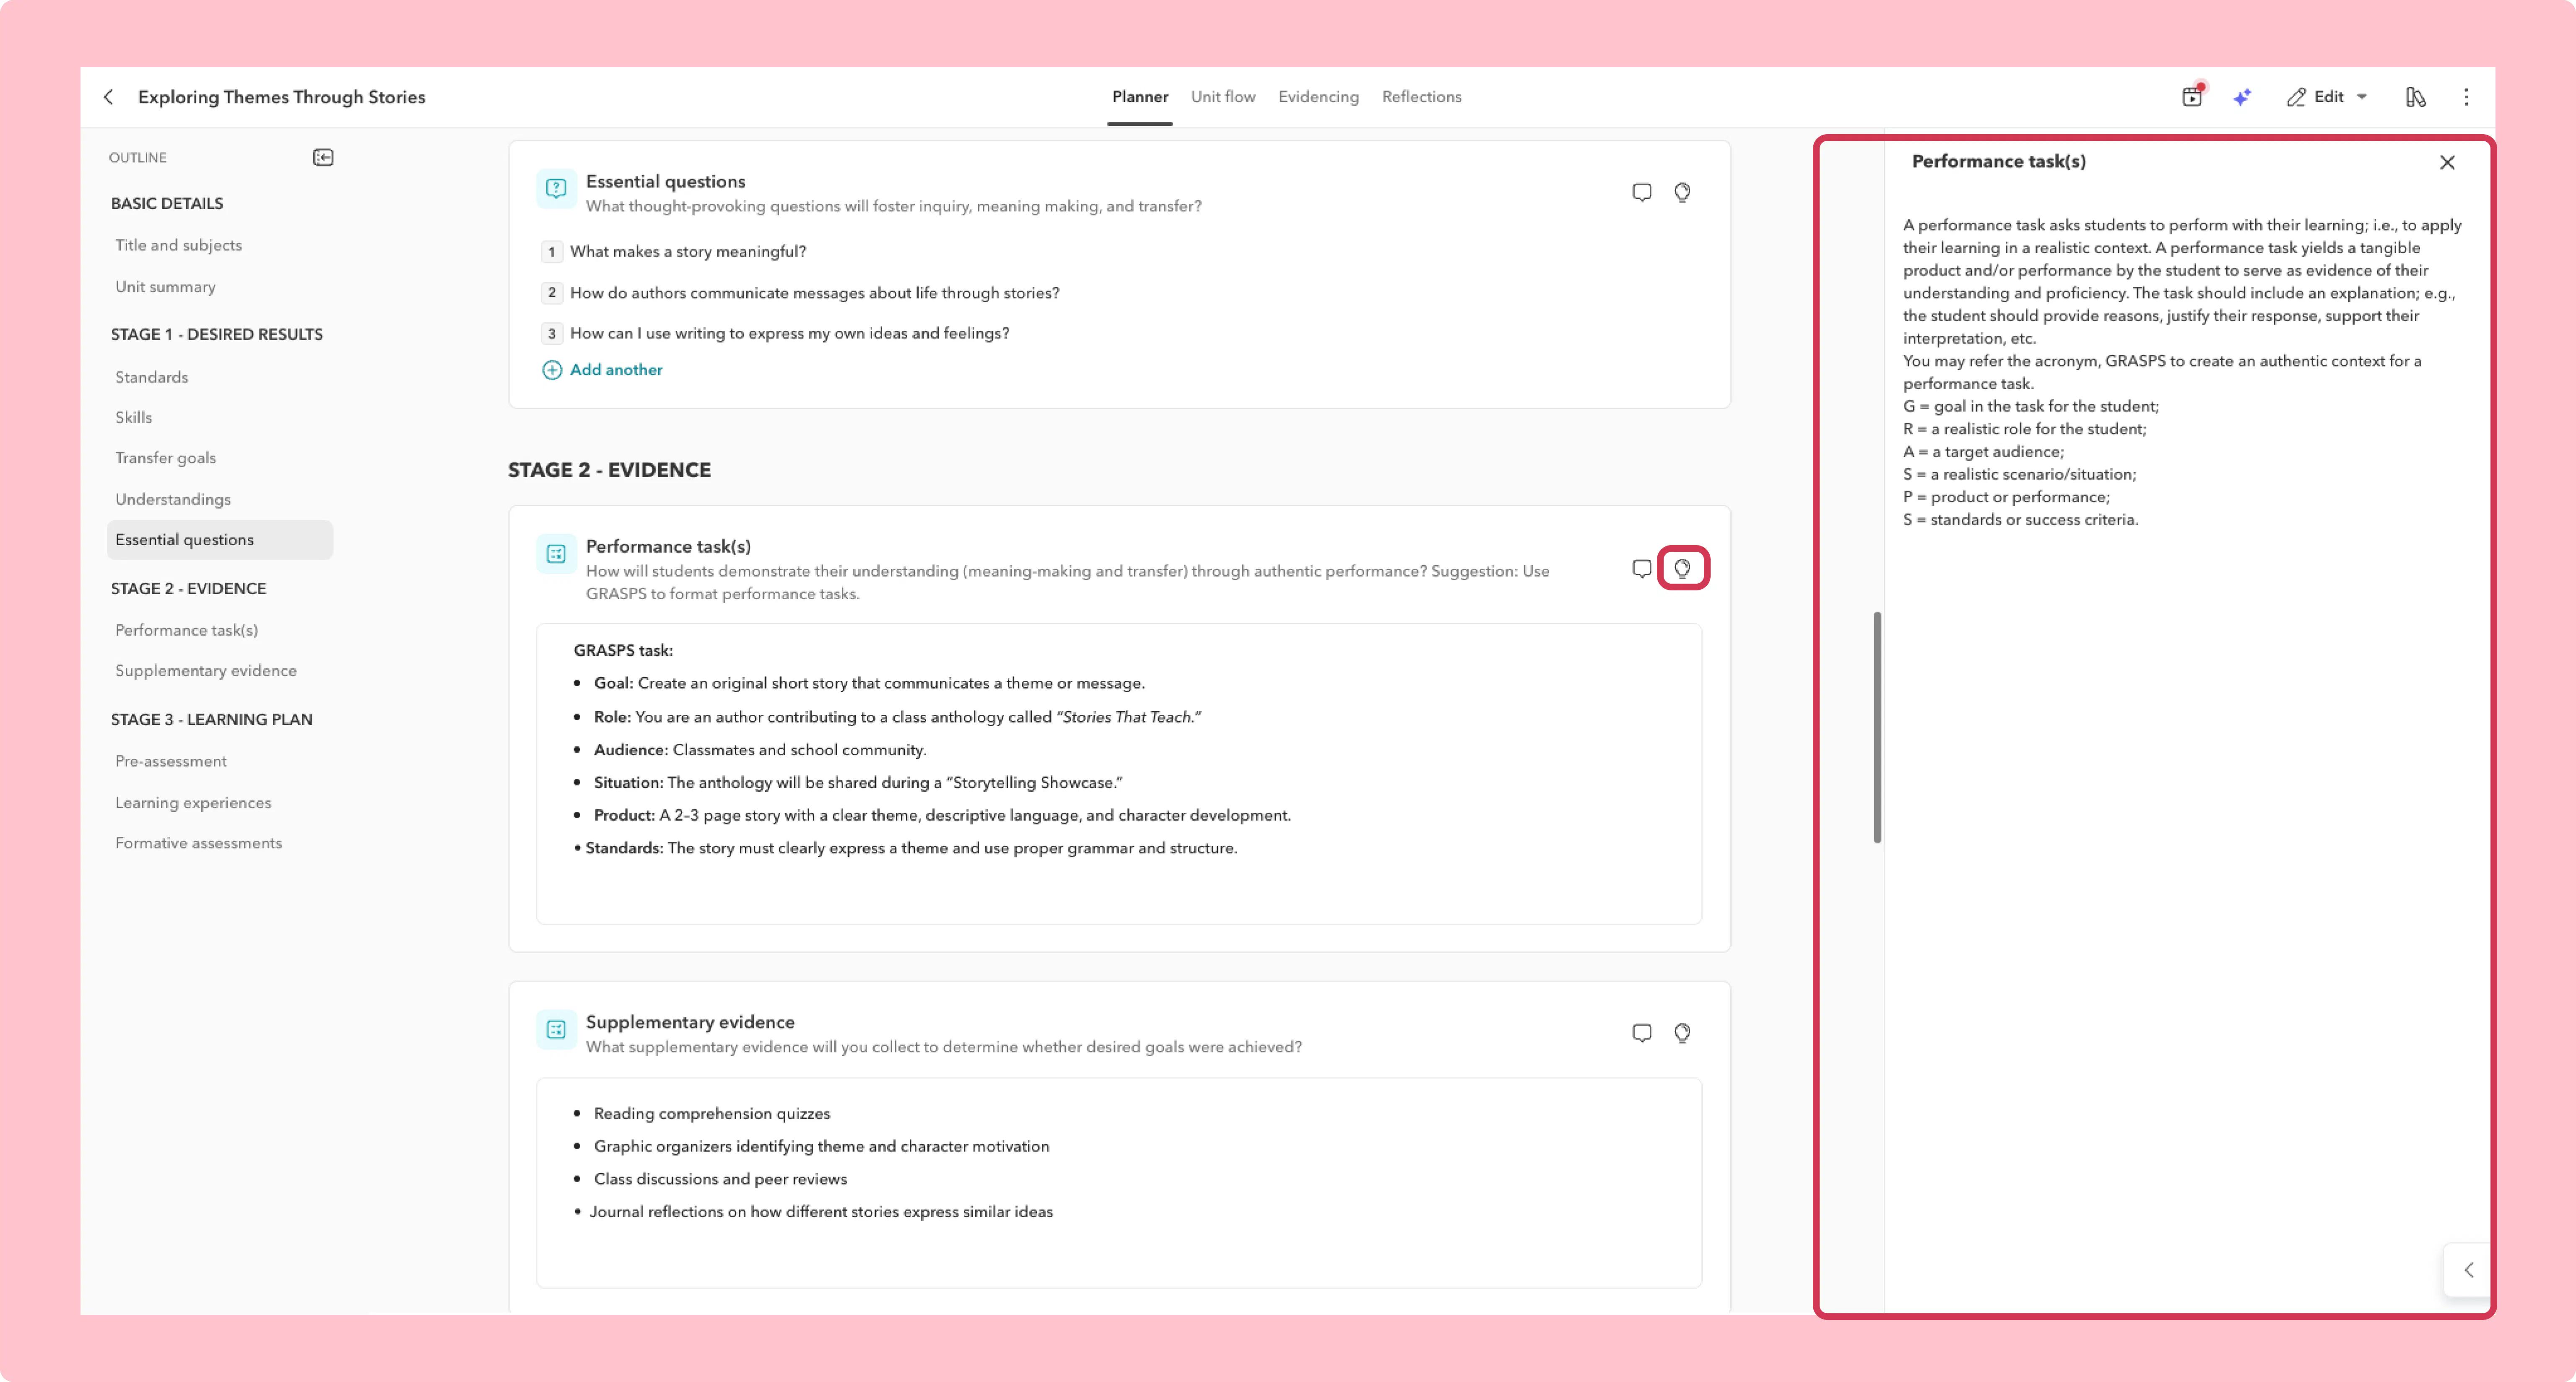Image resolution: width=2576 pixels, height=1382 pixels.
Task: Go back using the back arrow
Action: [108, 97]
